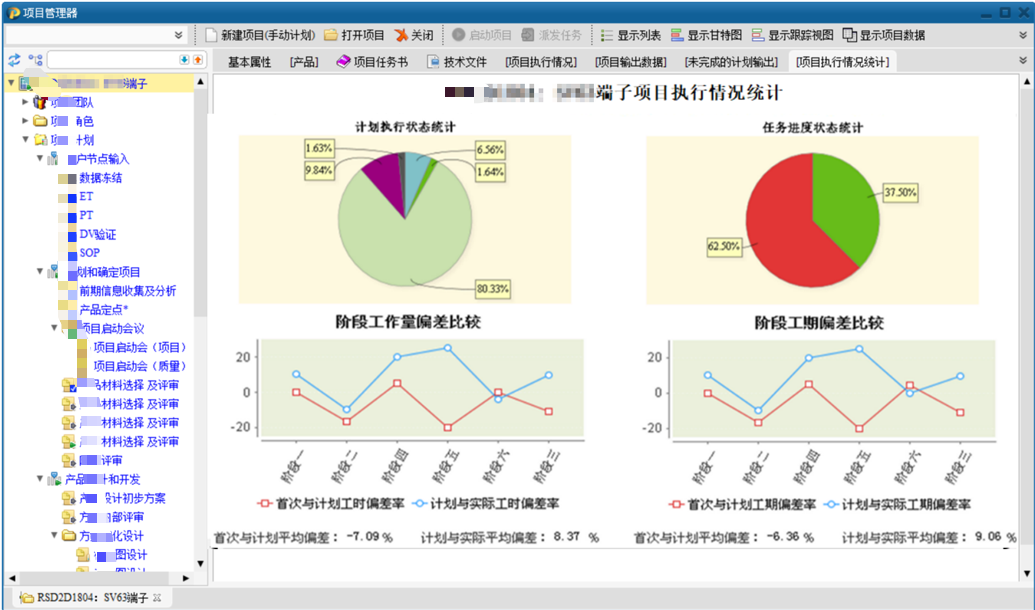Click the stage icon beside 产品…和开发

pos(54,479)
